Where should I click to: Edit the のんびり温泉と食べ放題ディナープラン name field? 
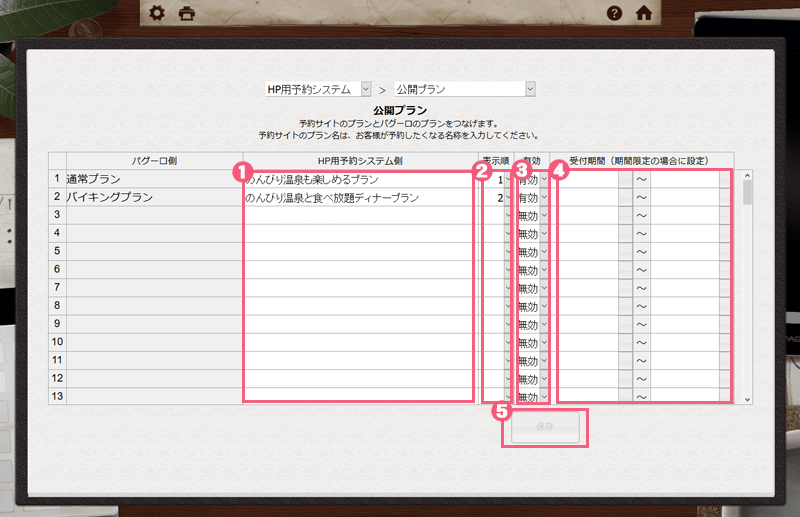tap(360, 198)
